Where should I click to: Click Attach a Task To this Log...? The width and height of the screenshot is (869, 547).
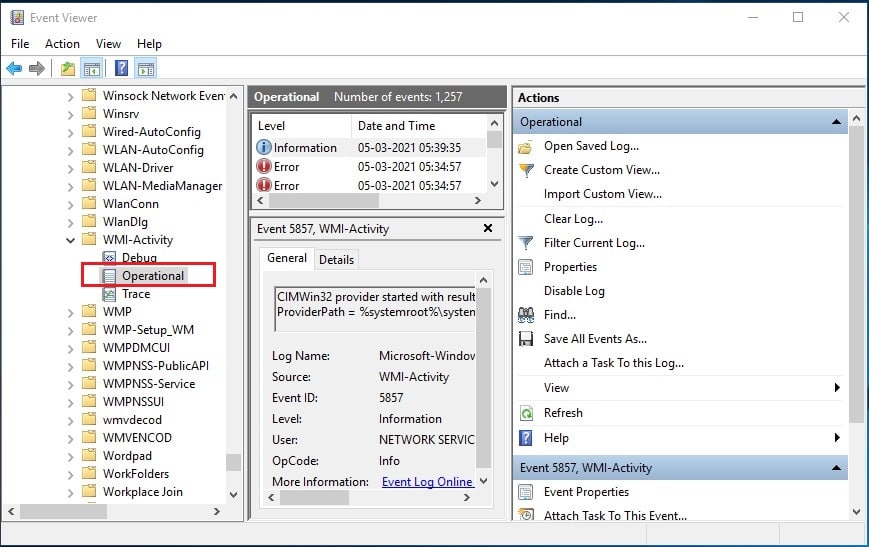pyautogui.click(x=614, y=363)
